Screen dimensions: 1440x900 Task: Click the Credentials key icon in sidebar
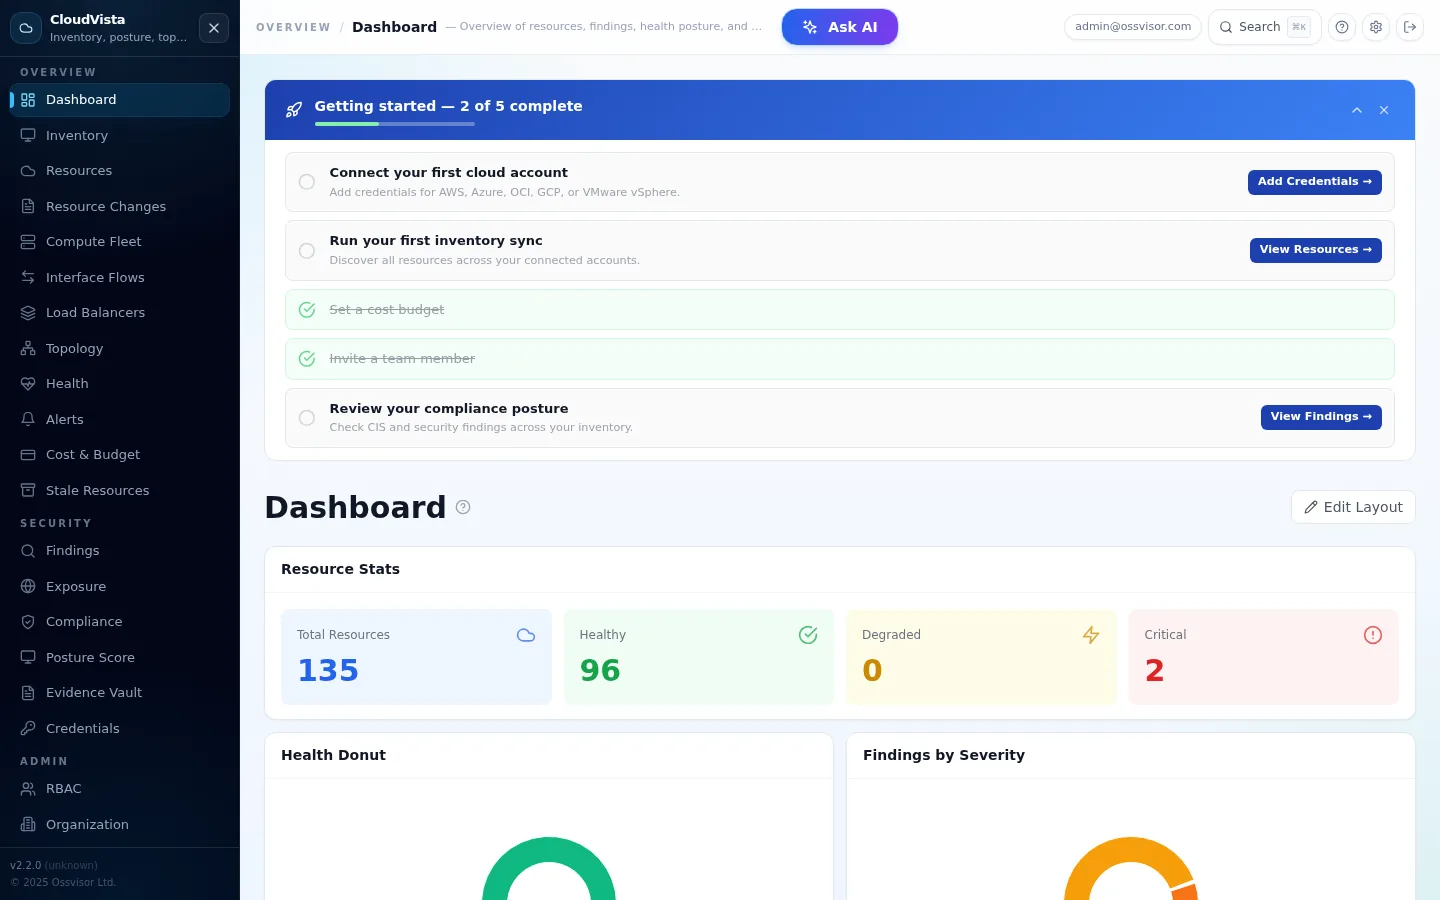coord(28,728)
